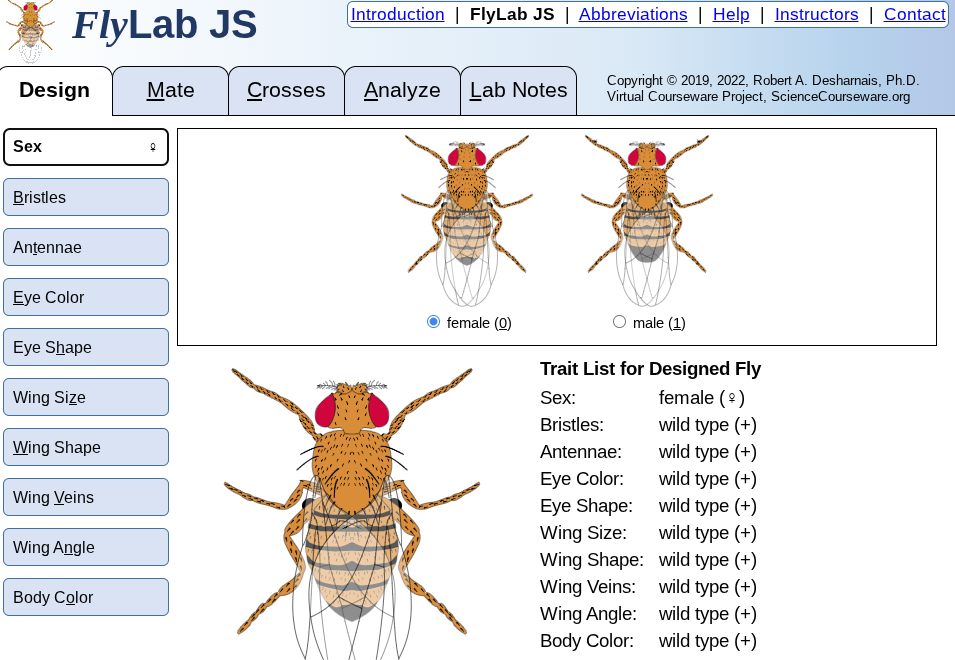Open the Wing Angle trait selector

point(86,547)
